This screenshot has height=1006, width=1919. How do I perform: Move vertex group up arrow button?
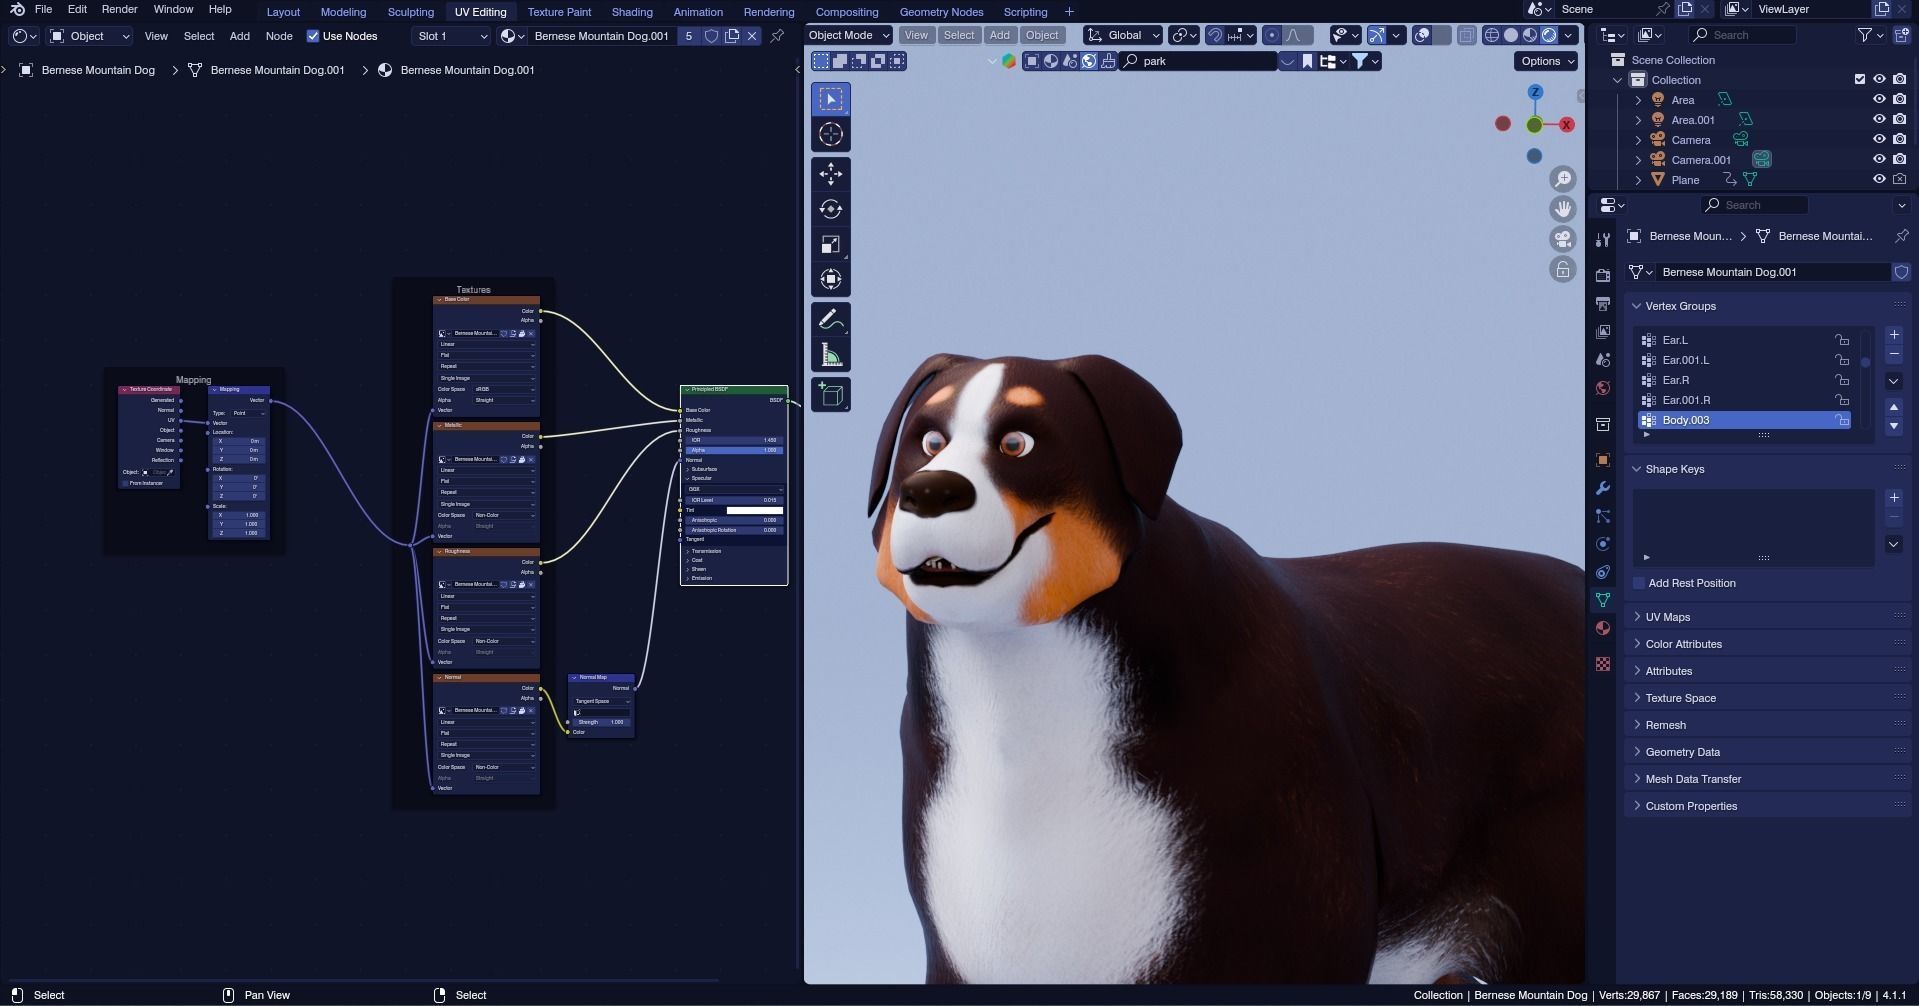(x=1894, y=407)
